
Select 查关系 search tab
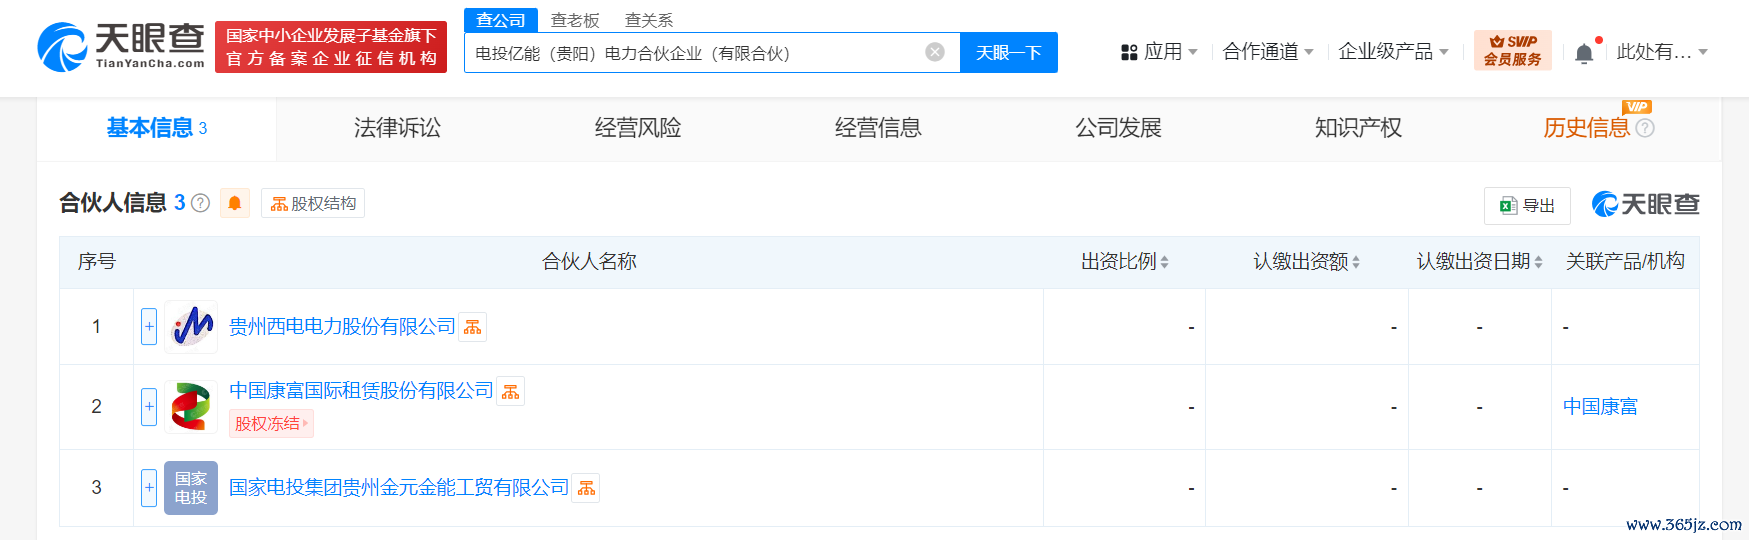(x=649, y=20)
